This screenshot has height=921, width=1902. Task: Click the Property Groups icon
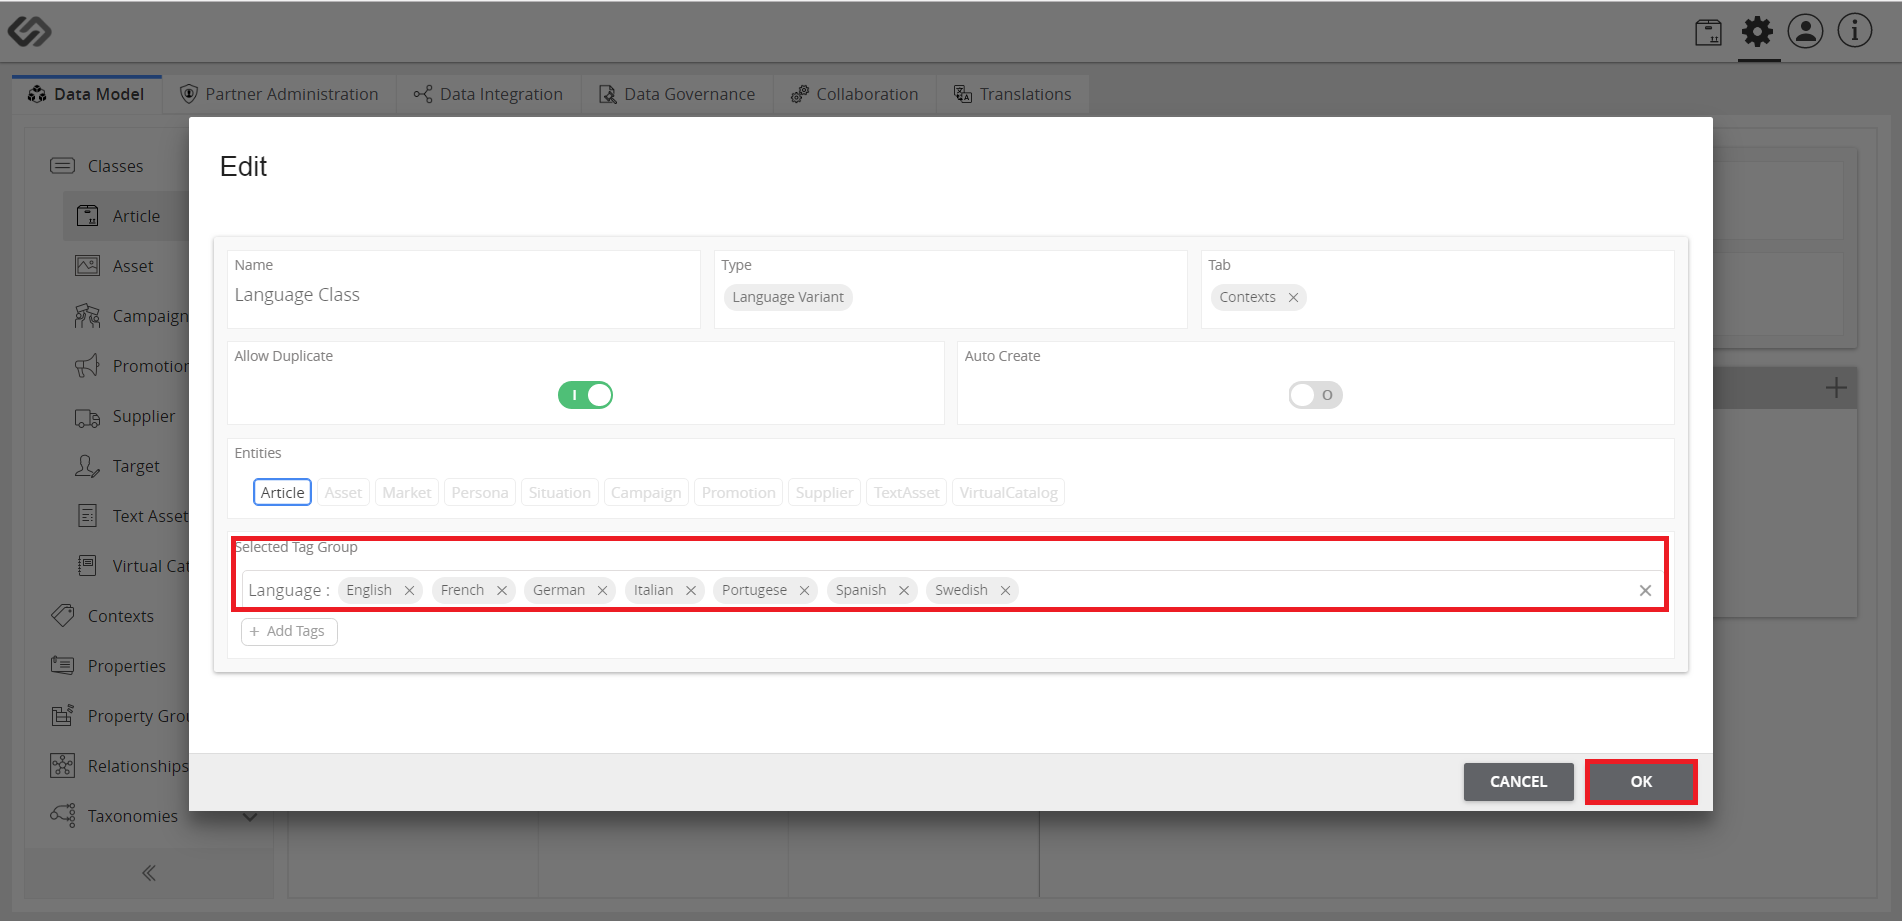pos(63,716)
